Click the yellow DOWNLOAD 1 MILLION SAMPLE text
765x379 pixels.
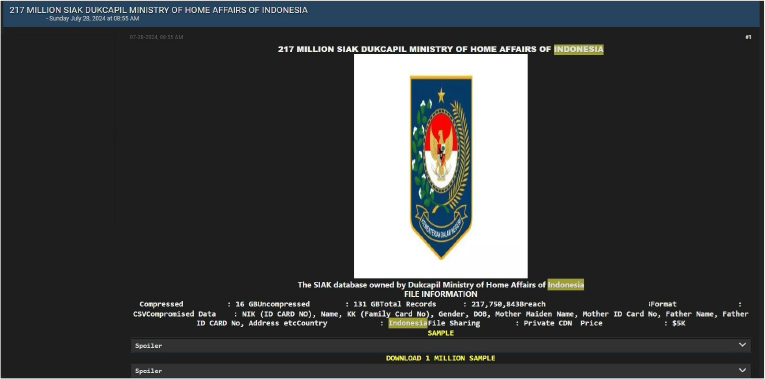pos(441,358)
